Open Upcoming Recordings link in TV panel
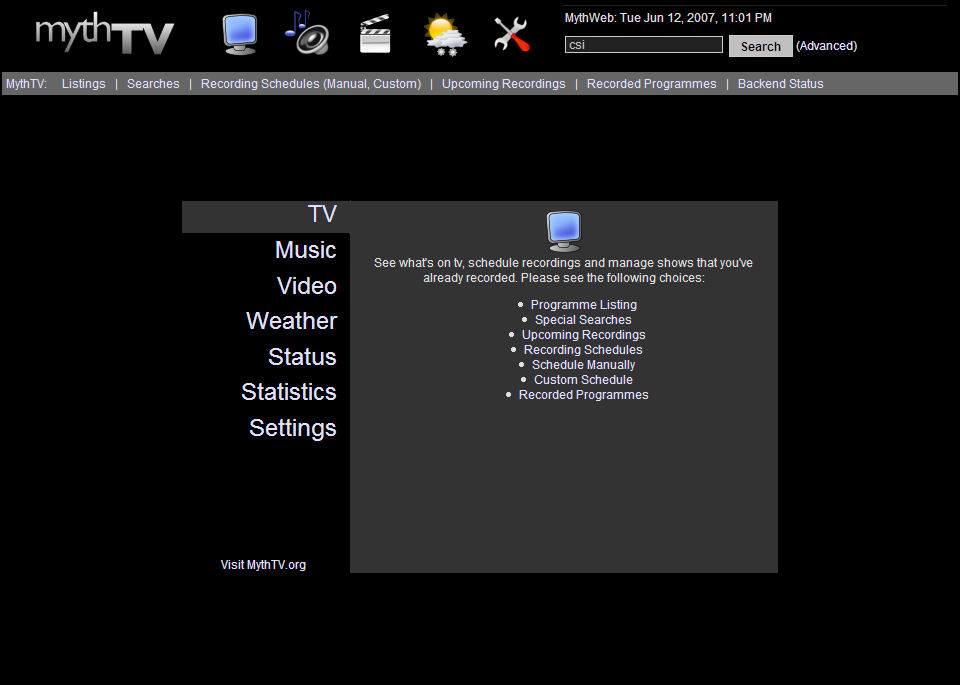The width and height of the screenshot is (960, 685). click(583, 335)
